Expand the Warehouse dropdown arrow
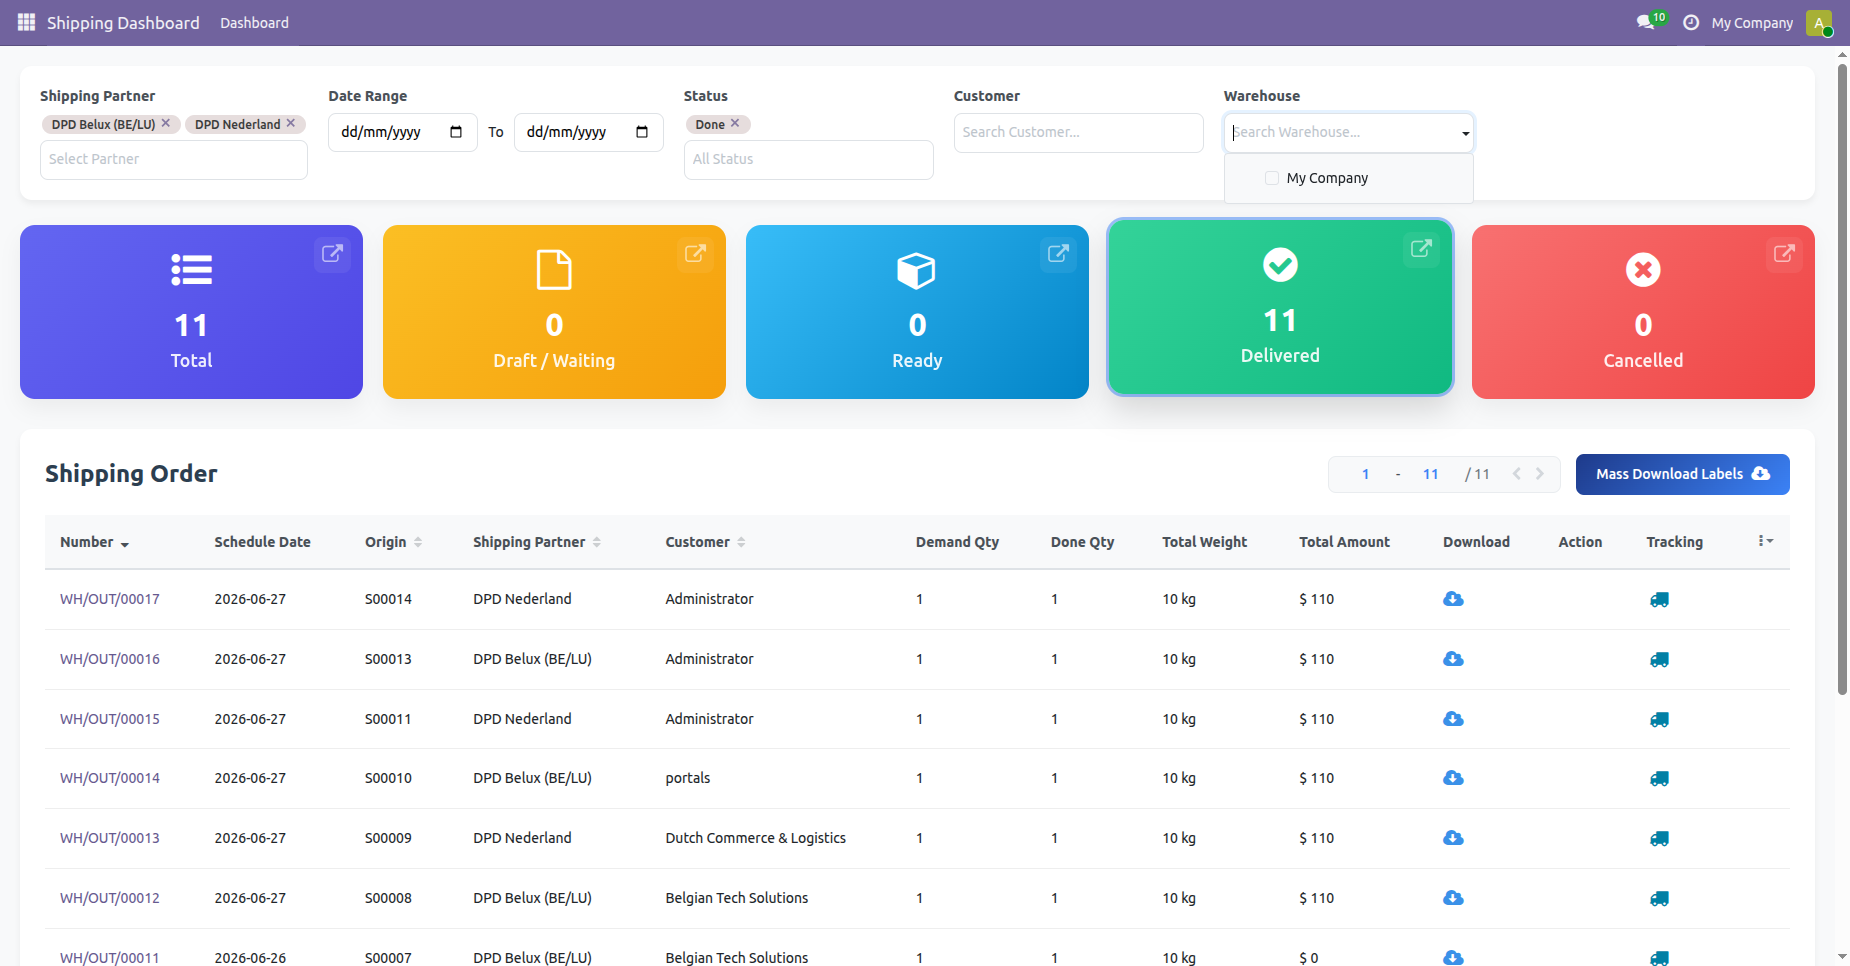This screenshot has height=966, width=1850. tap(1465, 133)
